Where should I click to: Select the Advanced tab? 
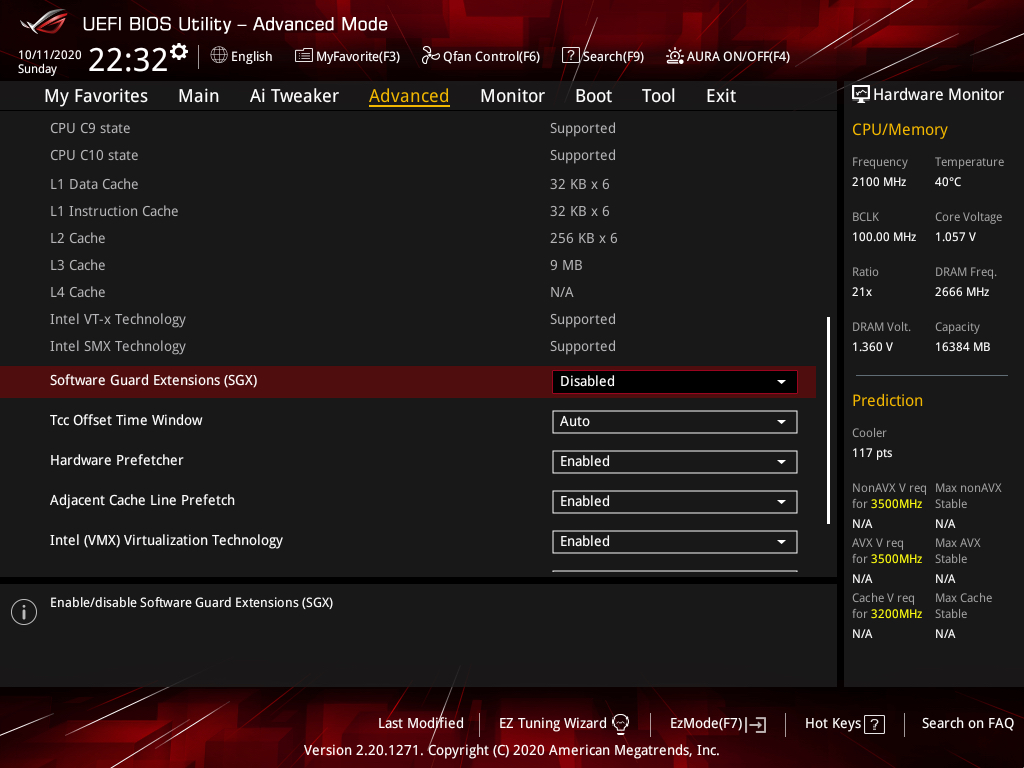pos(409,96)
